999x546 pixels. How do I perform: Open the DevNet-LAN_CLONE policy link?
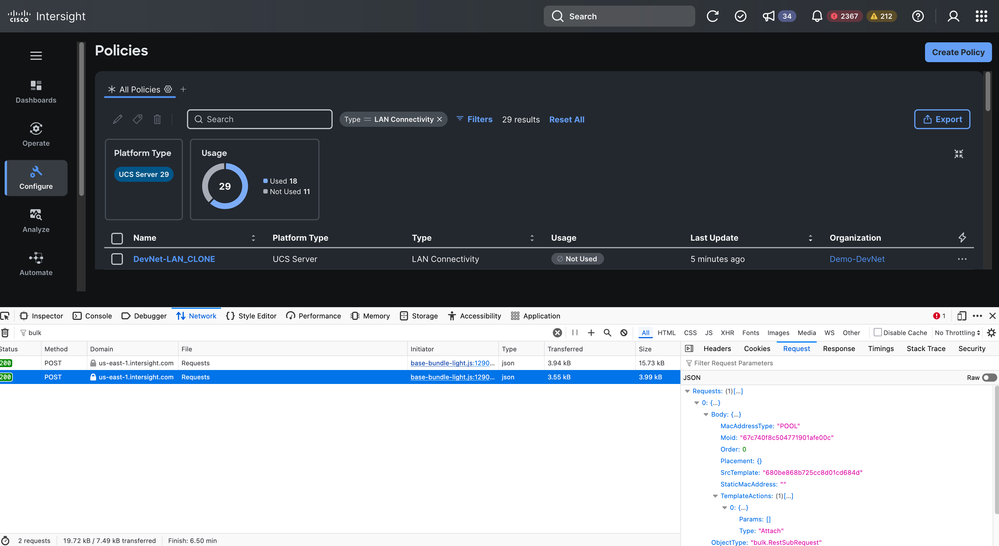(174, 259)
